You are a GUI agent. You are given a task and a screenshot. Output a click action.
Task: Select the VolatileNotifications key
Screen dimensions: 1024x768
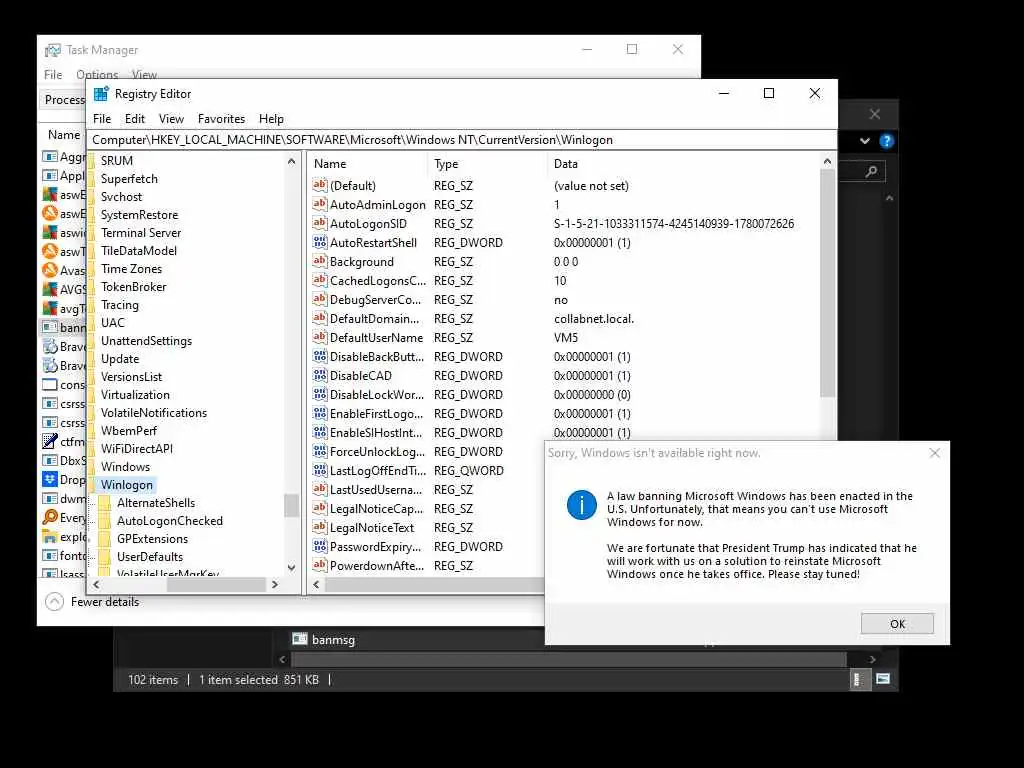153,413
